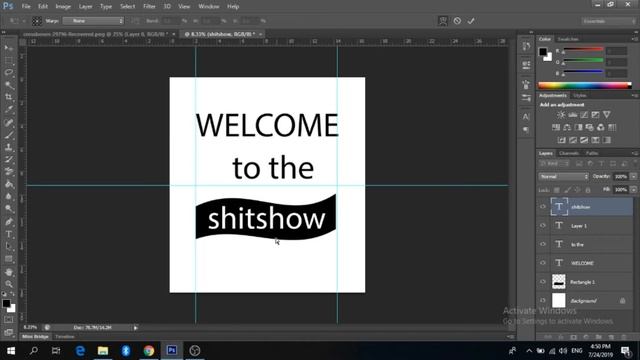Open the Opacity slider dropdown arrow
The height and width of the screenshot is (360, 640).
(x=633, y=176)
